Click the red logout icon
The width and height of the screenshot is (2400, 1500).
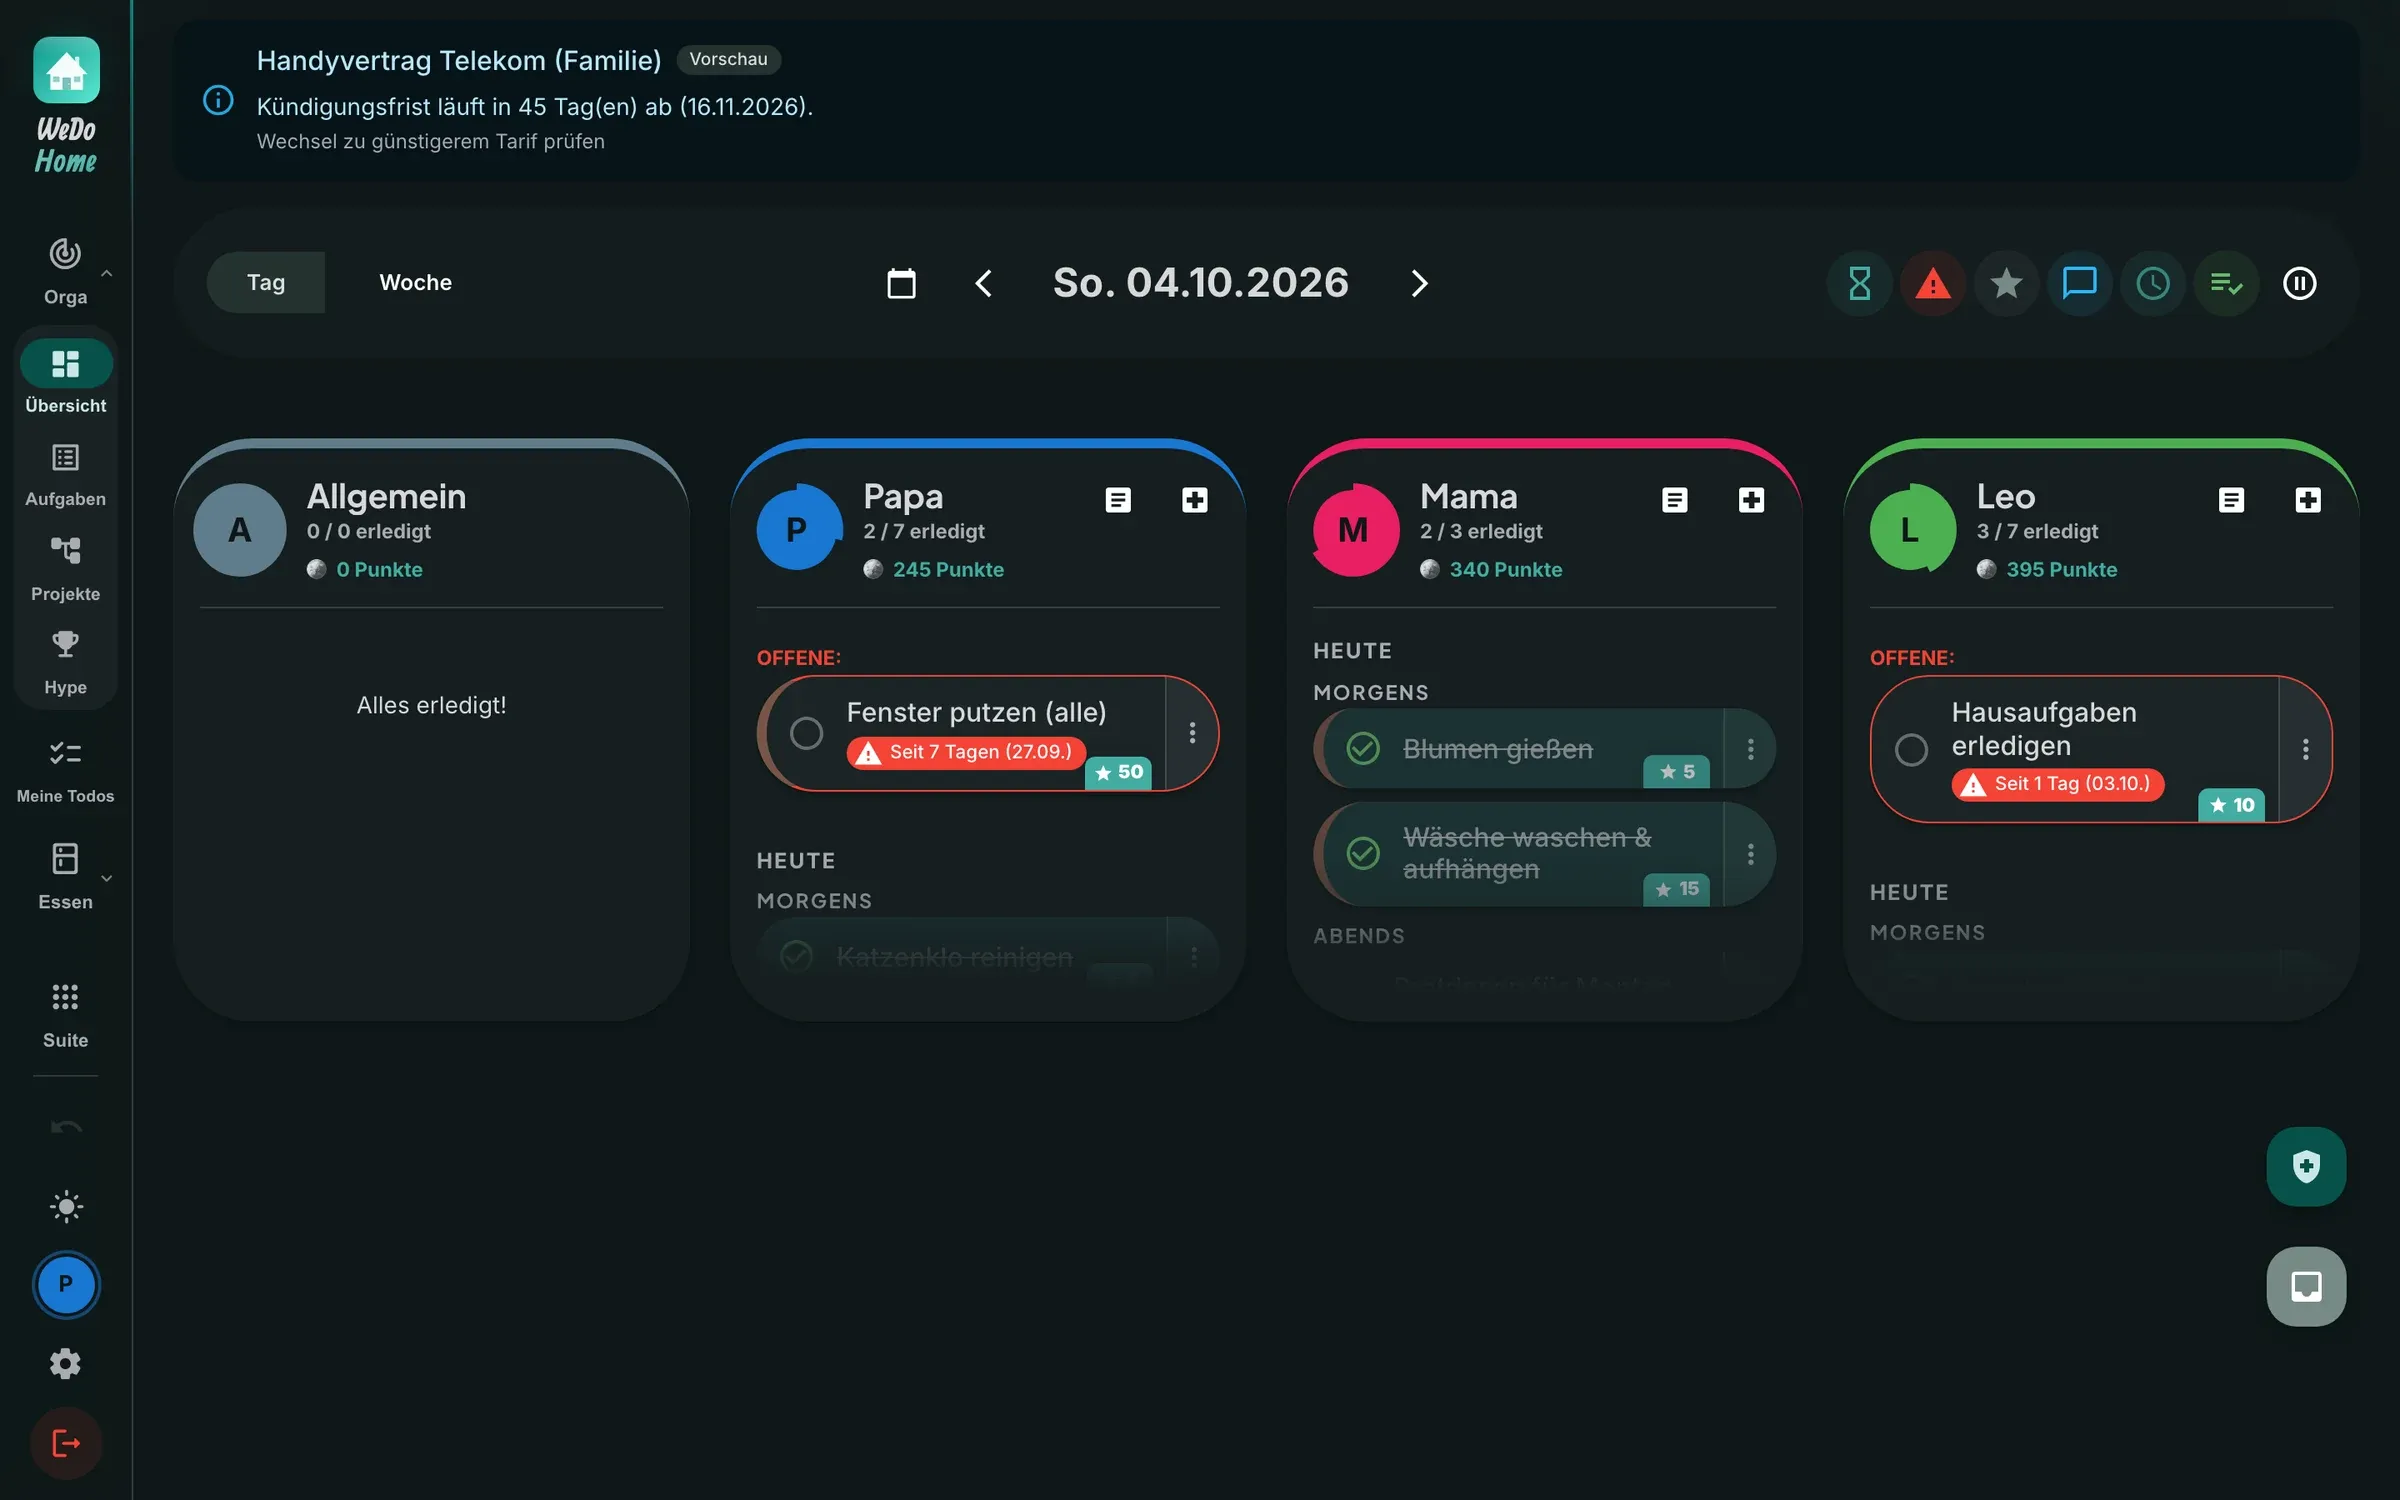click(66, 1443)
